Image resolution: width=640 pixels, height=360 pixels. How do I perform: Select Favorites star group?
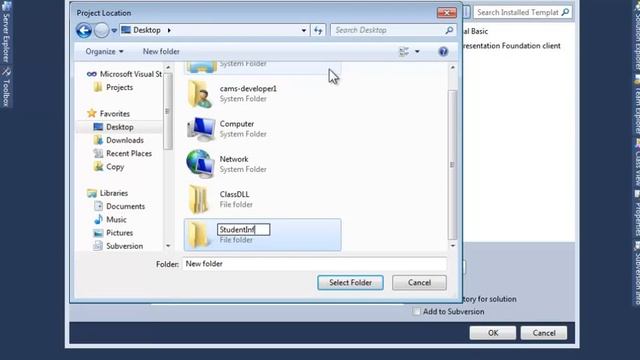(109, 113)
